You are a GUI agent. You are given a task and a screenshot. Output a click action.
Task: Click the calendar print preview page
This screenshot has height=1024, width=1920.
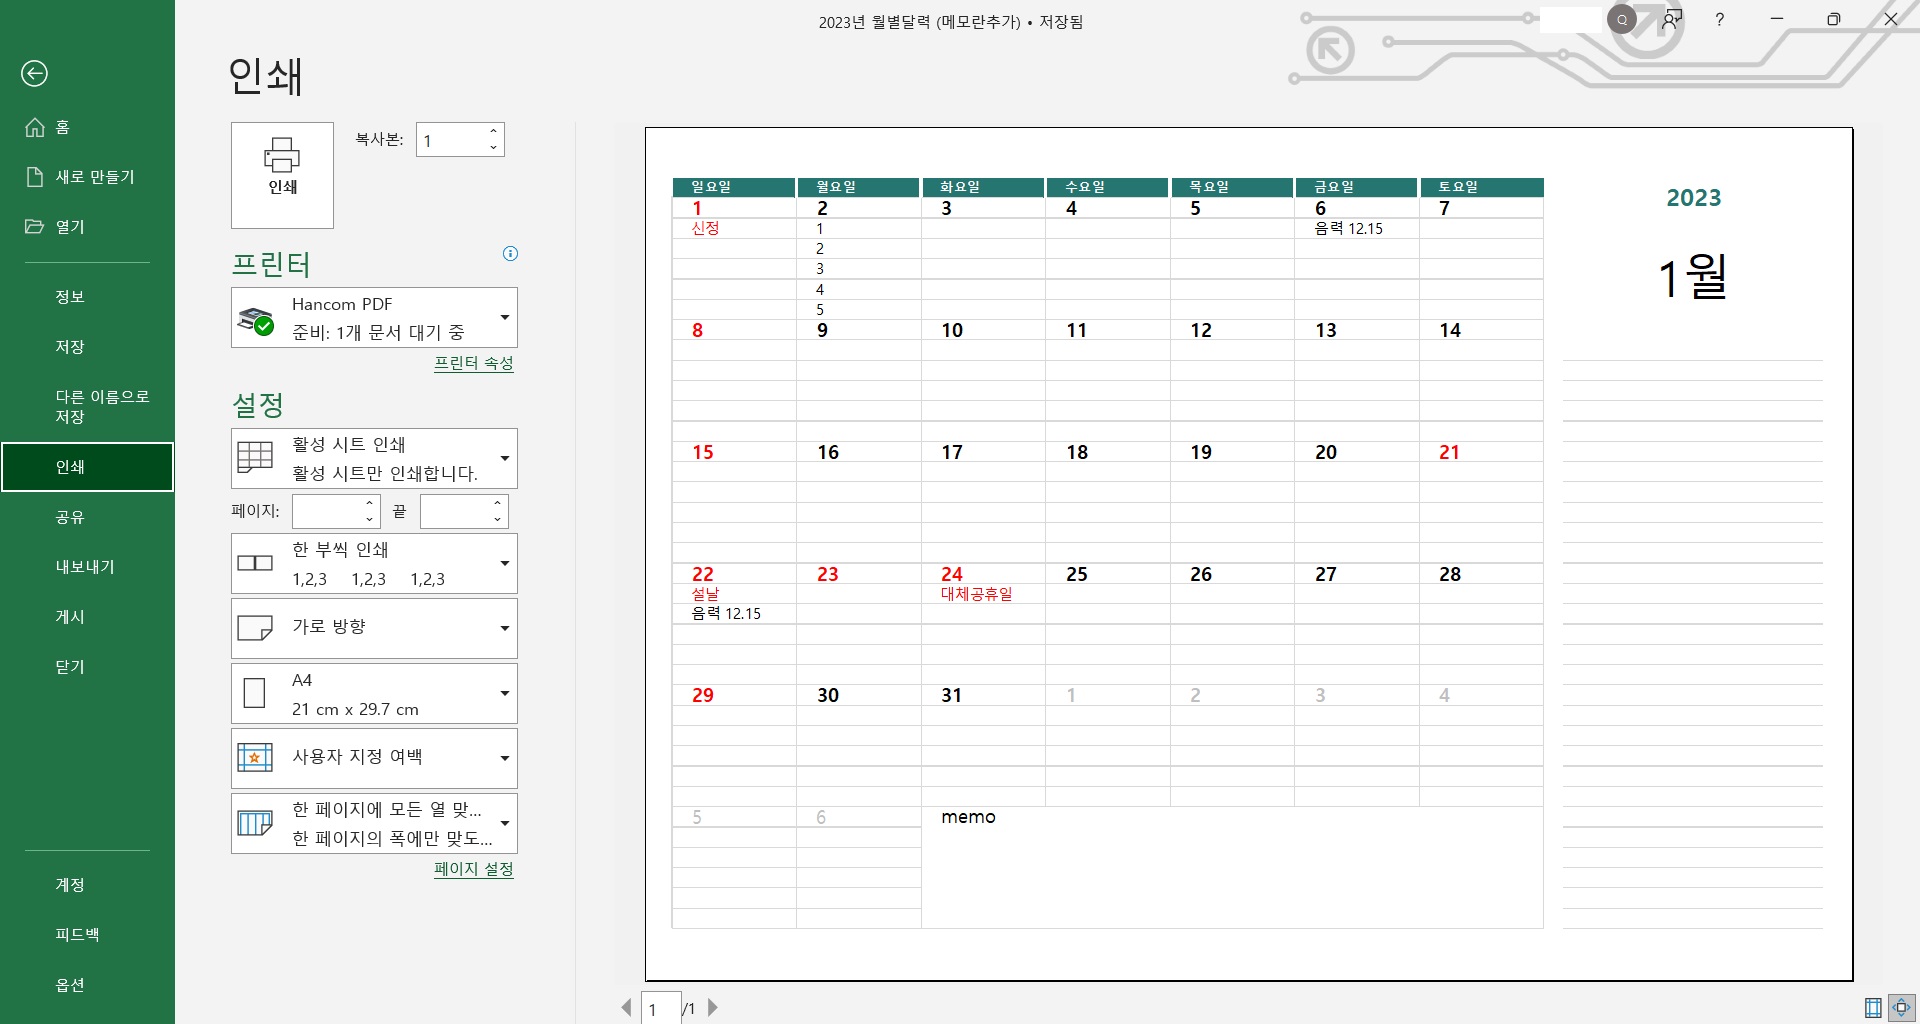click(x=1249, y=554)
